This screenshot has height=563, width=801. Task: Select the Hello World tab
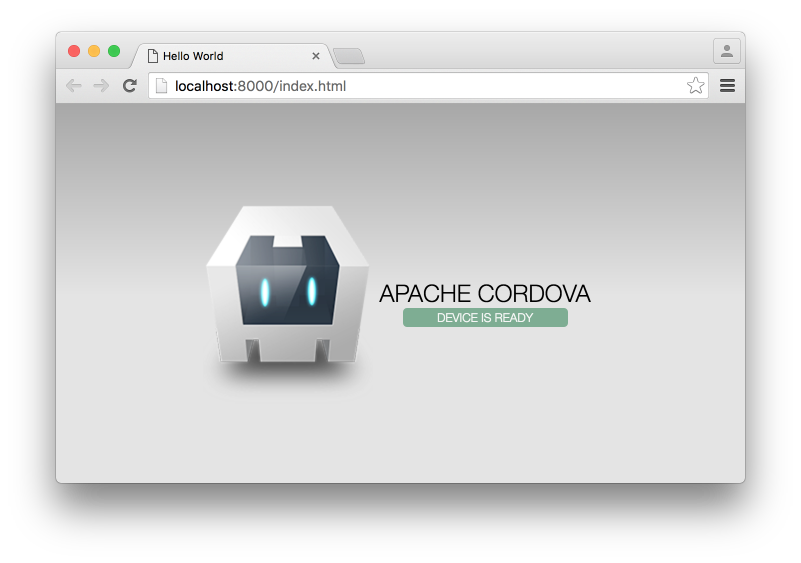[232, 56]
